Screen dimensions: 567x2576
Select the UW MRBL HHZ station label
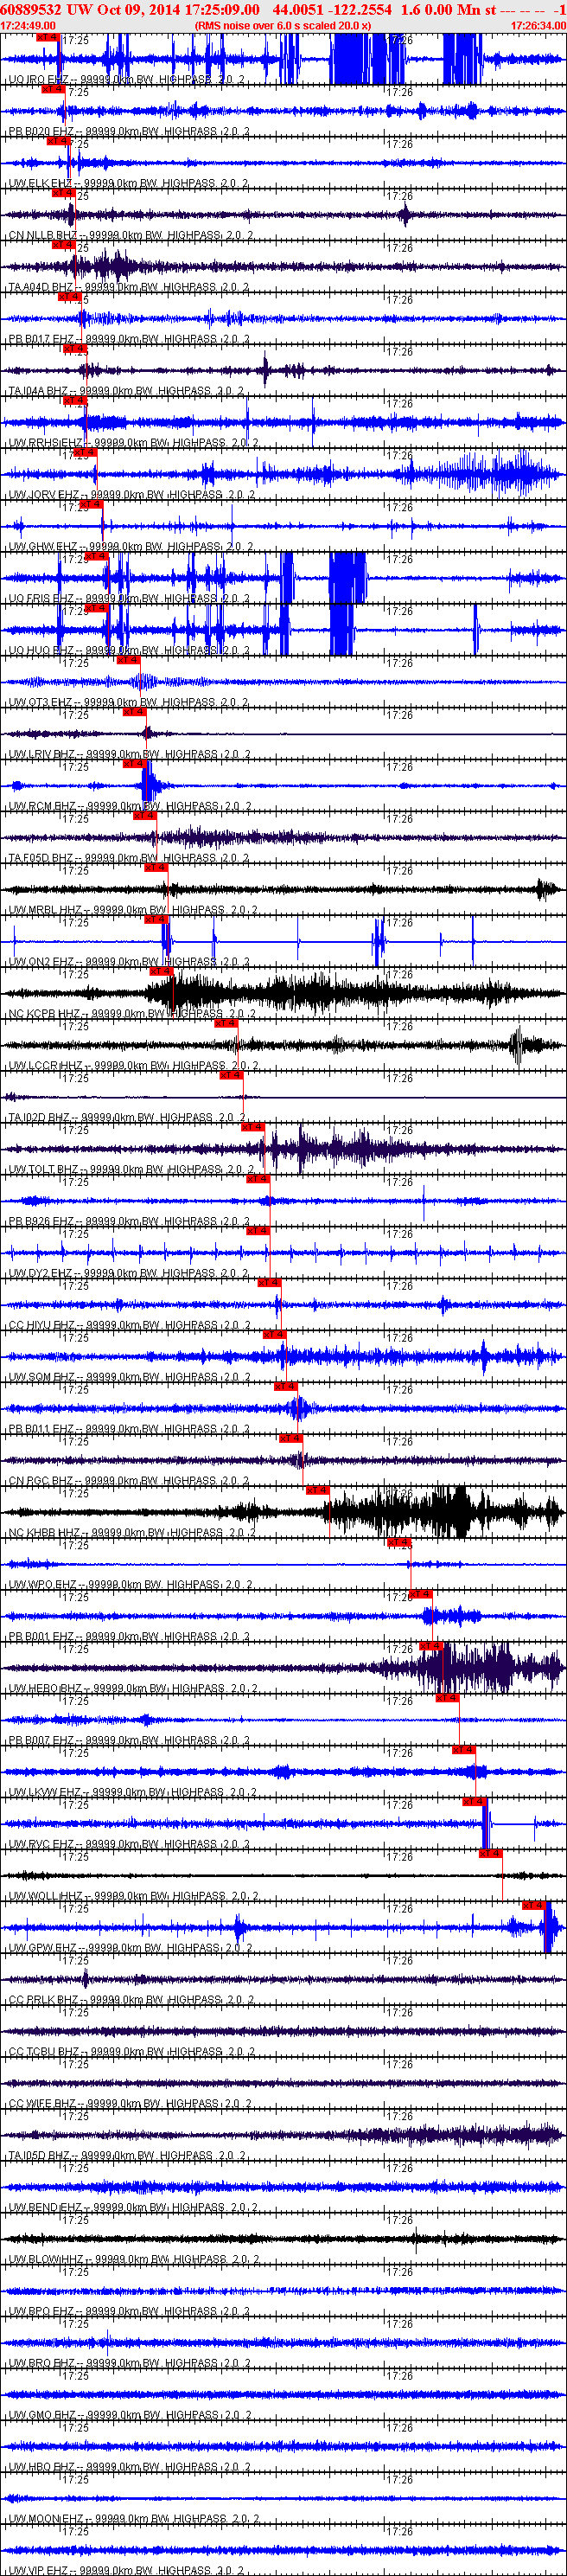[133, 910]
